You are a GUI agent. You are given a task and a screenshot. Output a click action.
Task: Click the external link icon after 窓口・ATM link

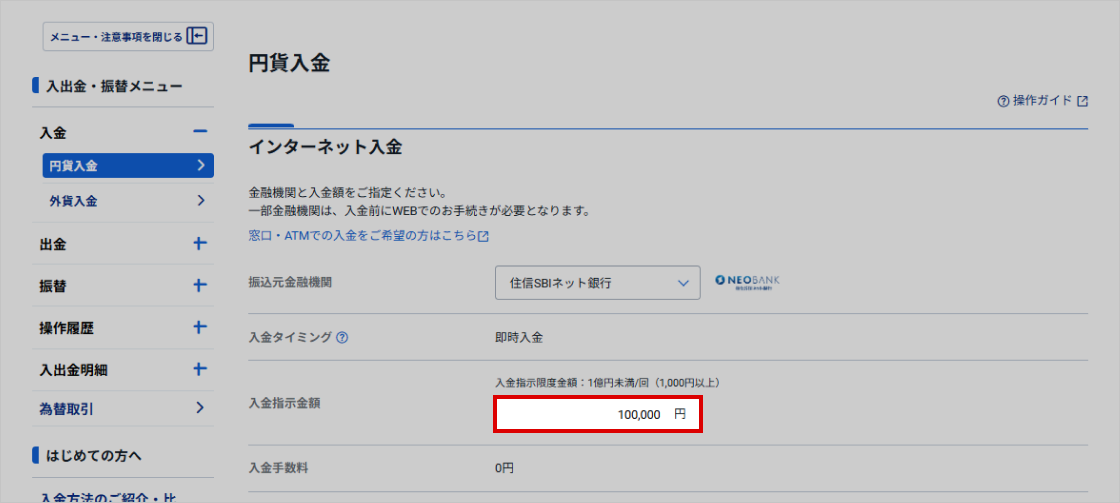483,237
